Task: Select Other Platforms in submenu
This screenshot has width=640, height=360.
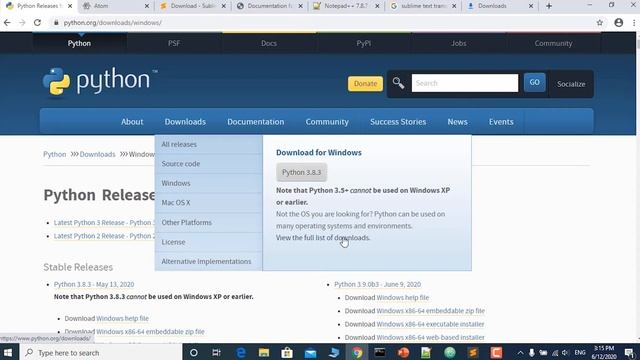Action: [209, 222]
